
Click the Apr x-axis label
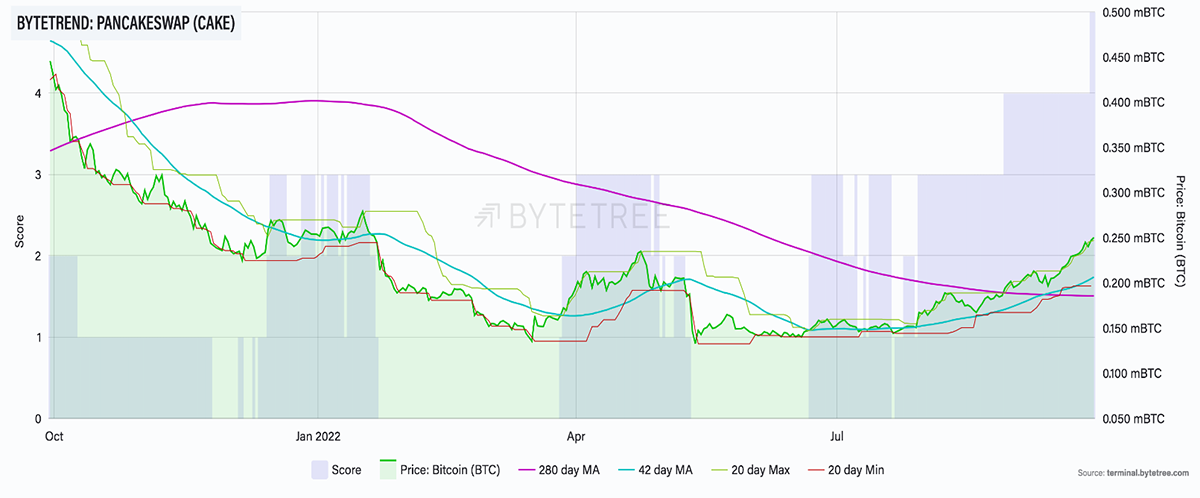click(x=575, y=436)
